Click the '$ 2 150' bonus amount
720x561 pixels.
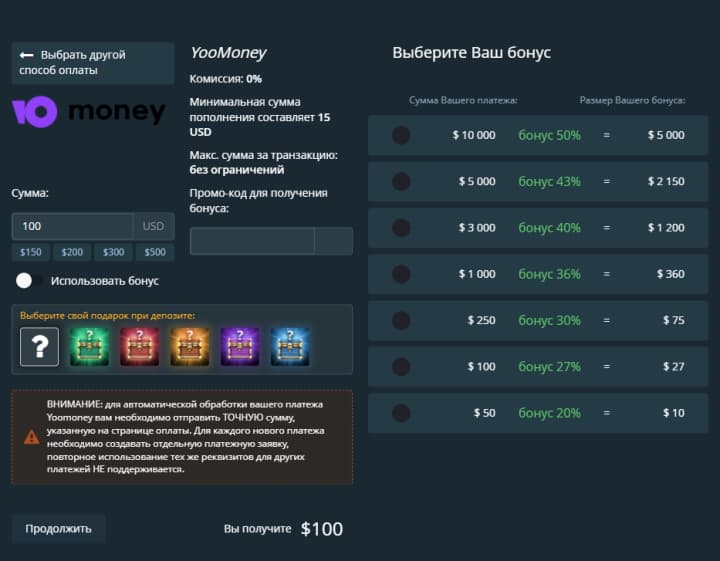pyautogui.click(x=666, y=181)
